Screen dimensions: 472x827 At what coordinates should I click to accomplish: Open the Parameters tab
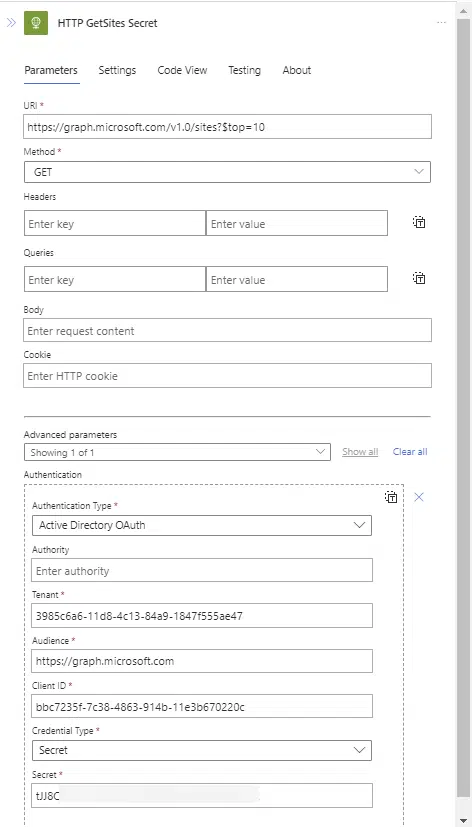[x=51, y=70]
